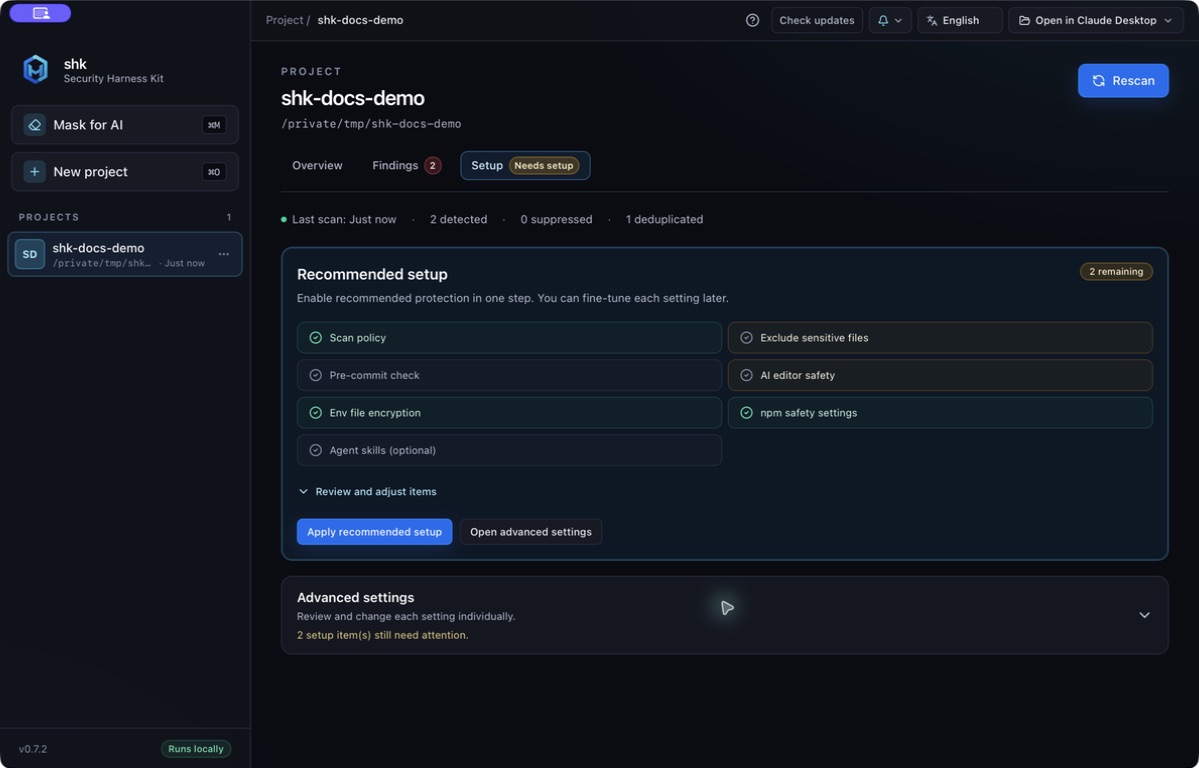Select the Setup tab
Screen dimensions: 1199x768
pyautogui.click(x=525, y=165)
